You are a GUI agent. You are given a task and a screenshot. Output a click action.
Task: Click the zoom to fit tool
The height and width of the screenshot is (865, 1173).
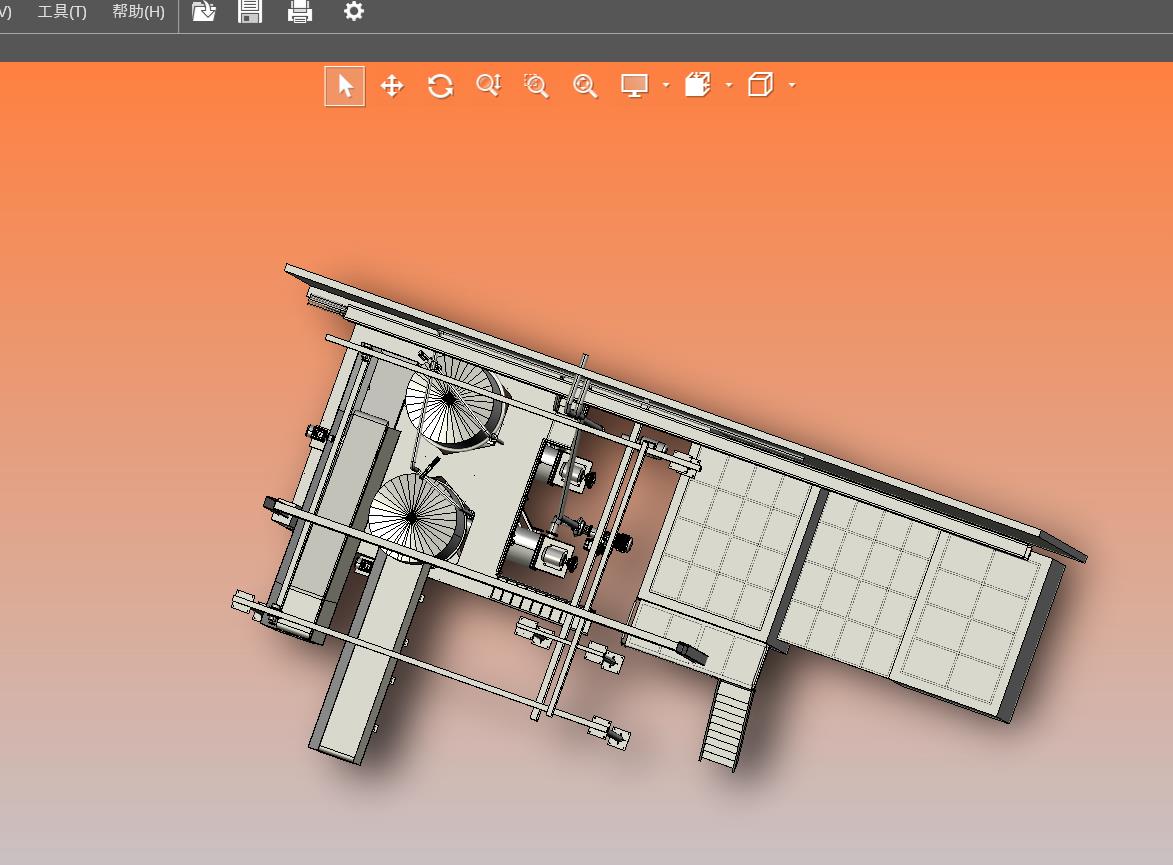(585, 86)
